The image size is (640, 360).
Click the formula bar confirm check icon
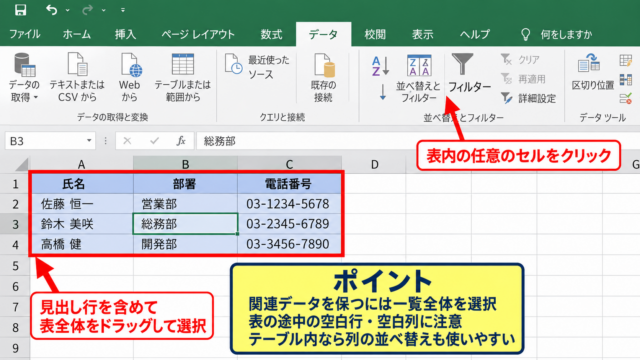[x=154, y=141]
